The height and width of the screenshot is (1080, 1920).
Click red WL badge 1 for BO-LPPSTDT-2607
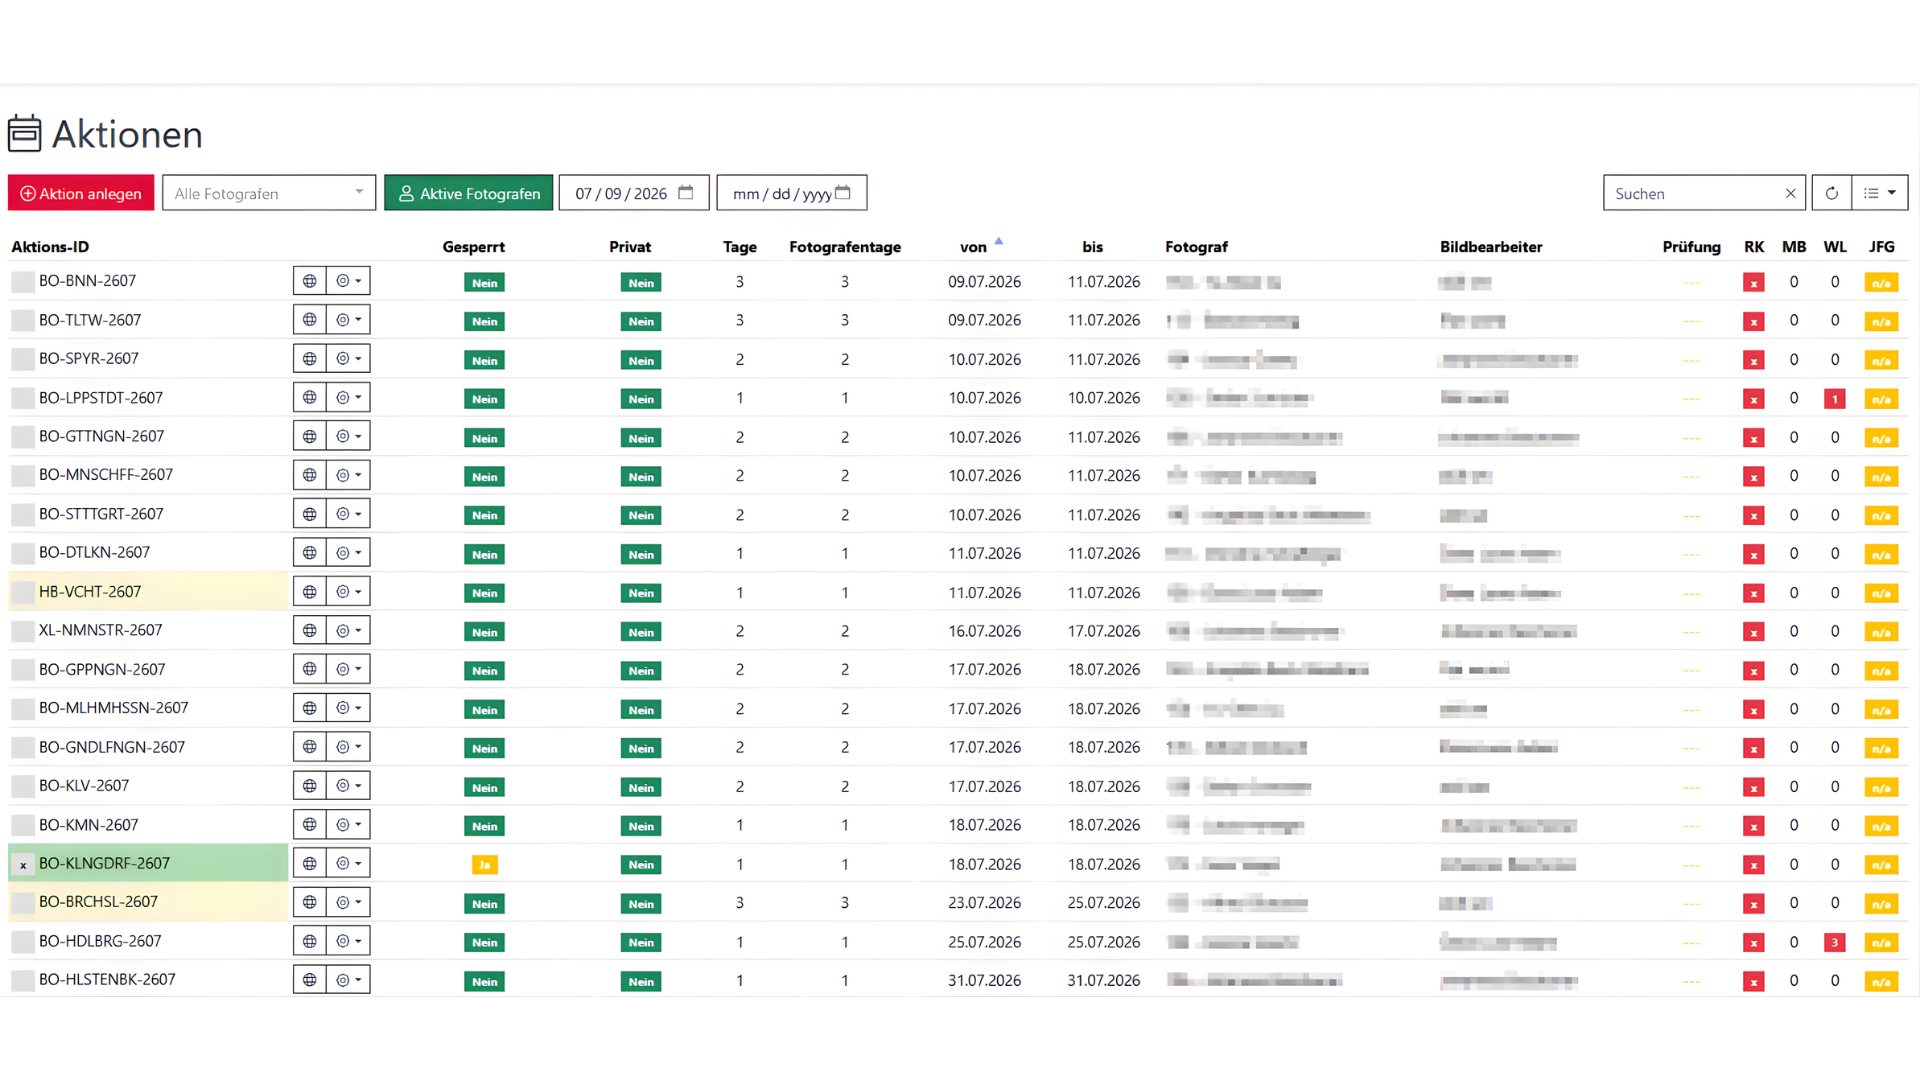[1834, 399]
